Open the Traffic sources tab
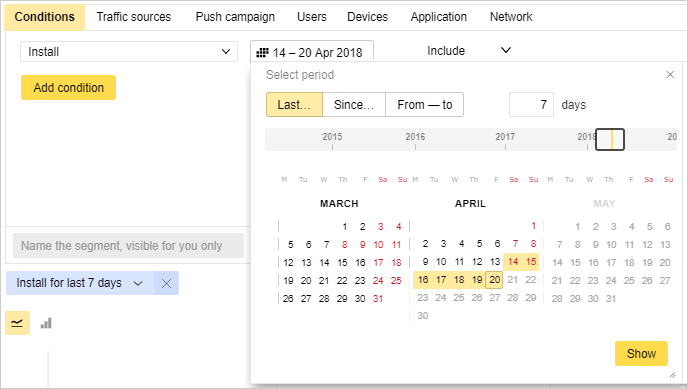Image resolution: width=688 pixels, height=389 pixels. click(134, 17)
